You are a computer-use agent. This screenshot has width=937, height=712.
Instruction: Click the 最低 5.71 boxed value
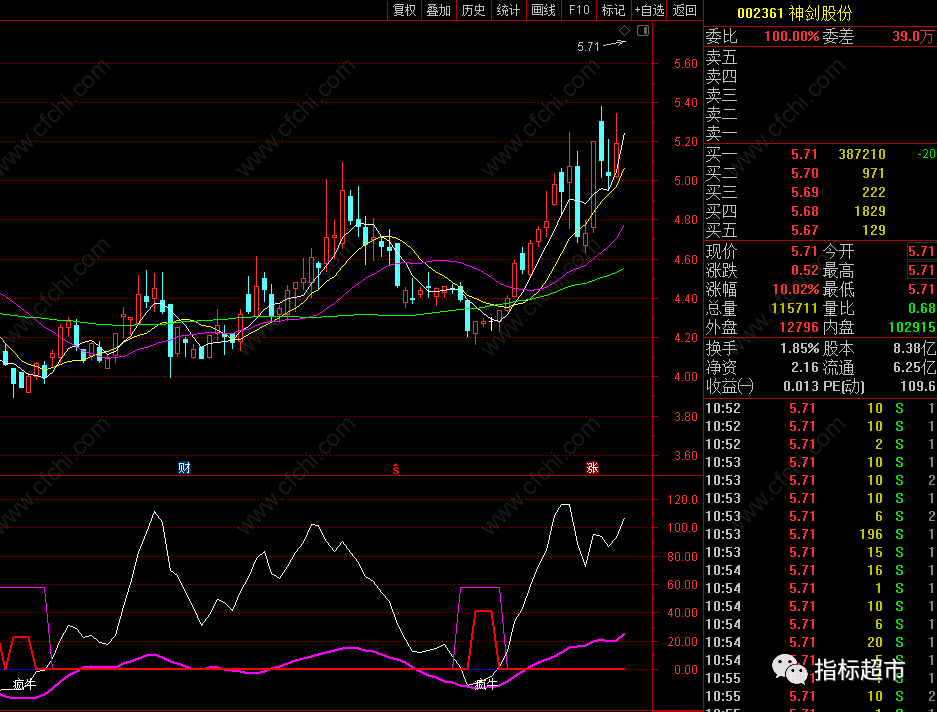coord(921,289)
